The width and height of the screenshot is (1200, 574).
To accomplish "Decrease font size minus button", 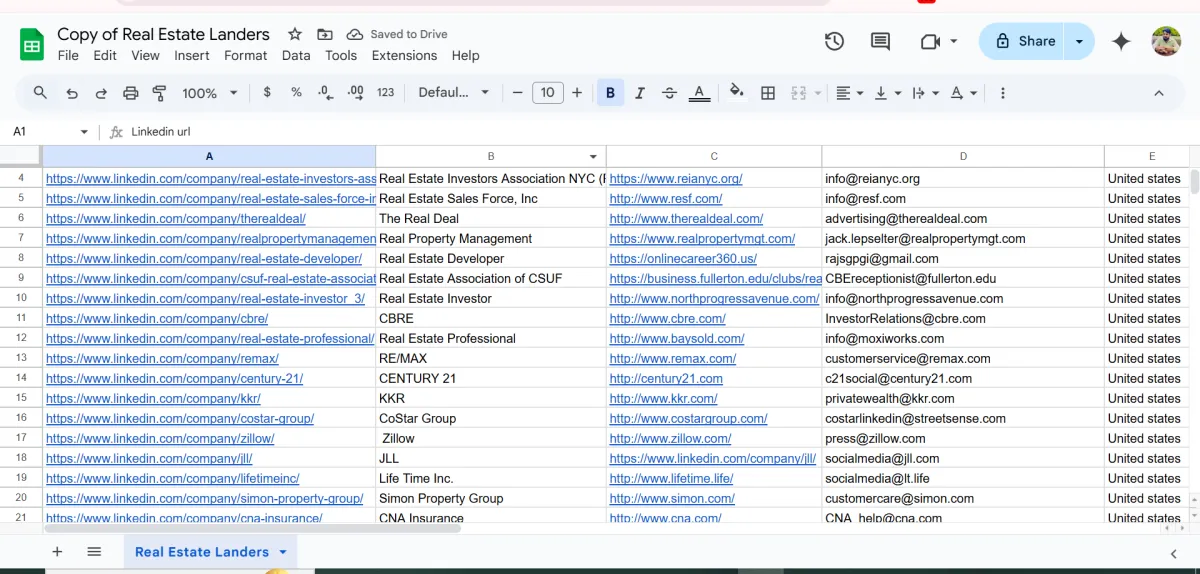I will coord(517,93).
